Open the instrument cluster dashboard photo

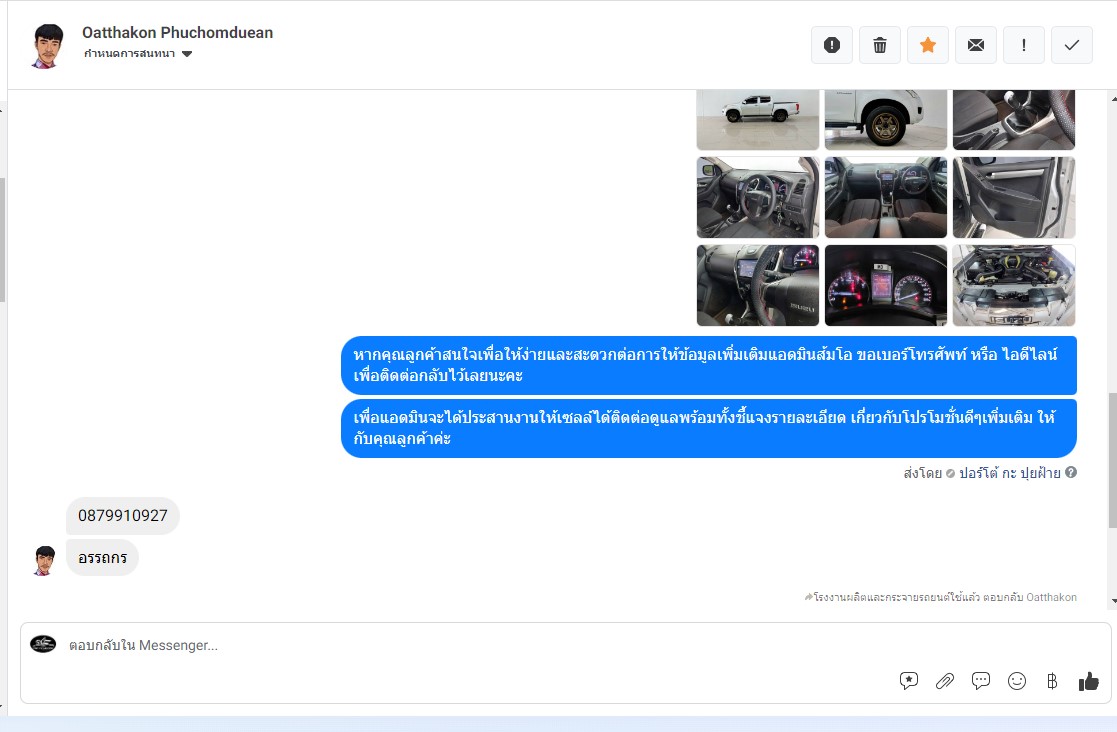886,286
